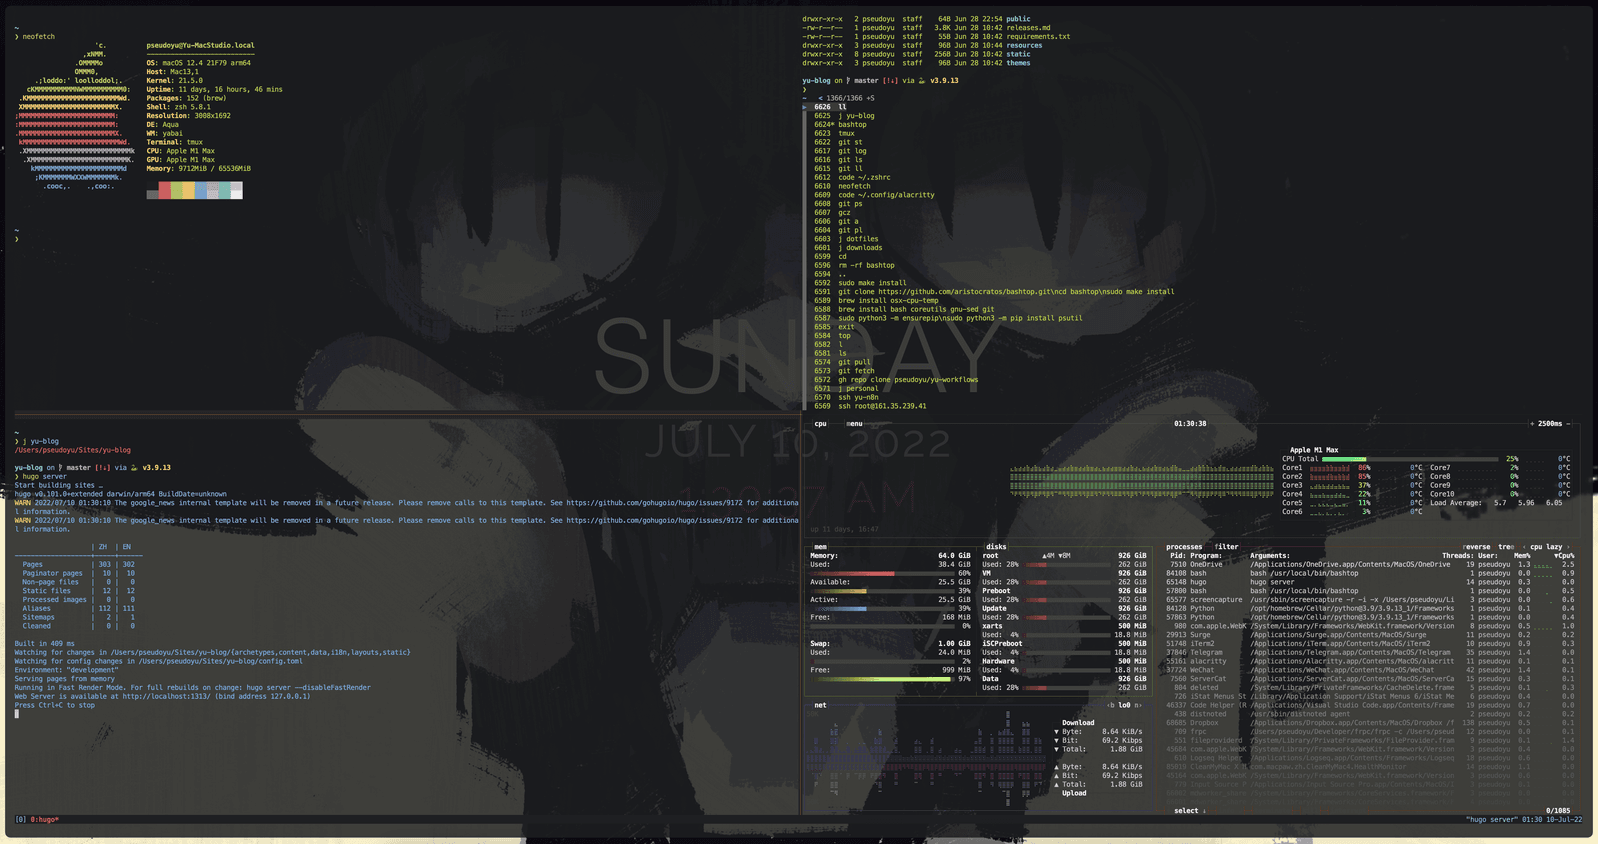Click the select down arrow in processes footer
The width and height of the screenshot is (1598, 844).
(1204, 811)
